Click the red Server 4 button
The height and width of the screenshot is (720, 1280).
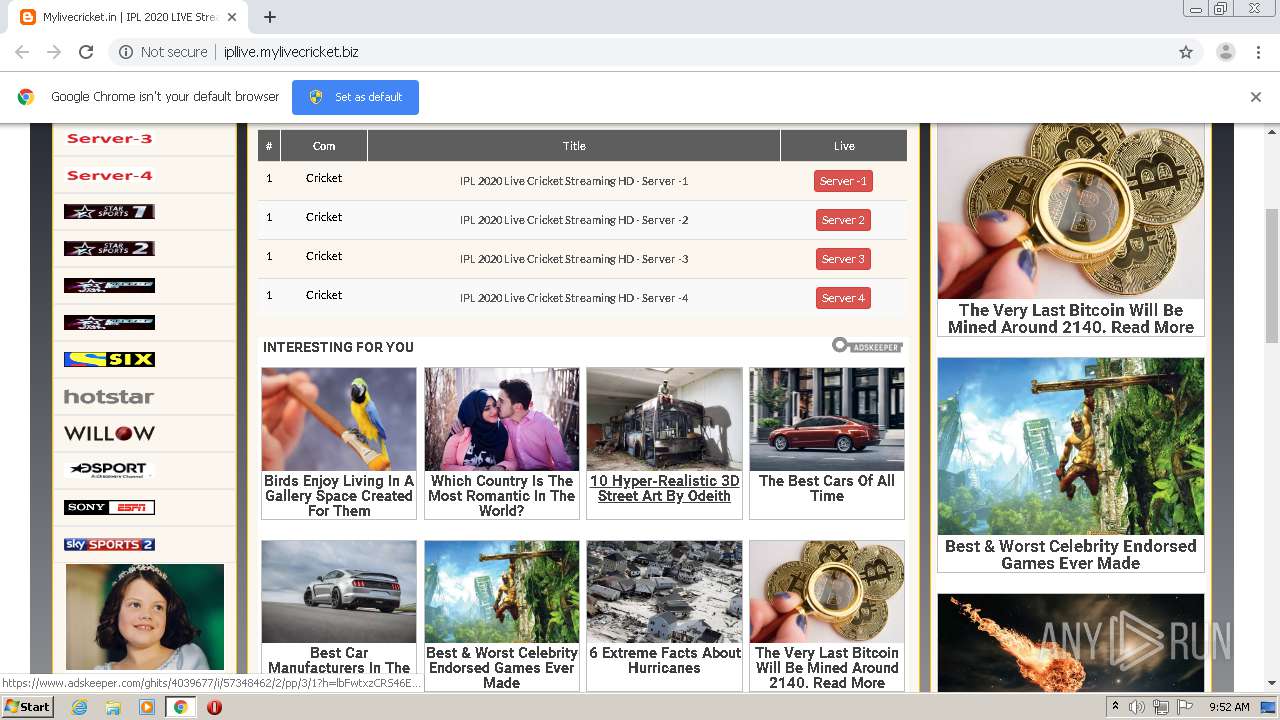pos(843,298)
